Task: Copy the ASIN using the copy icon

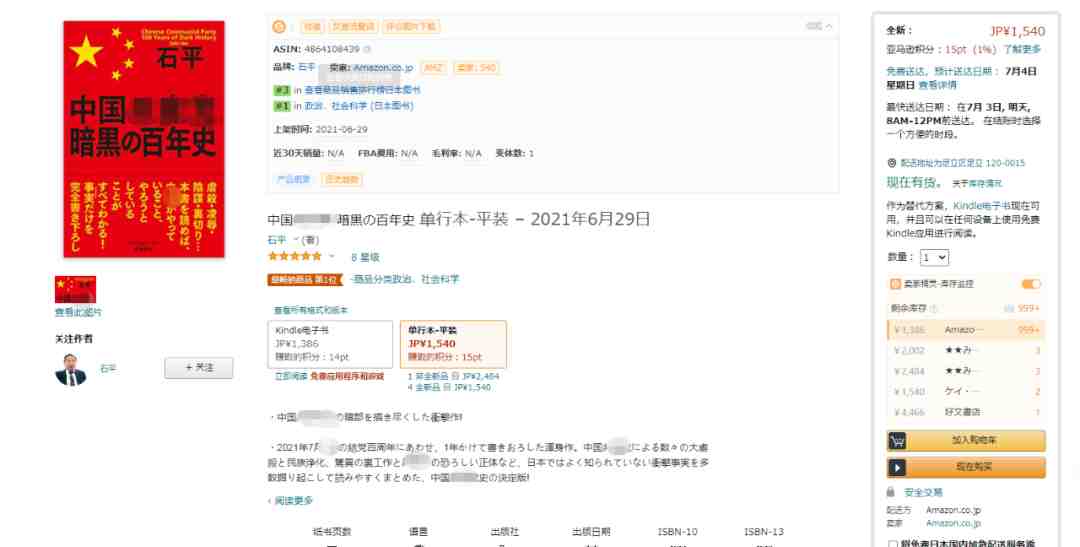Action: [367, 50]
